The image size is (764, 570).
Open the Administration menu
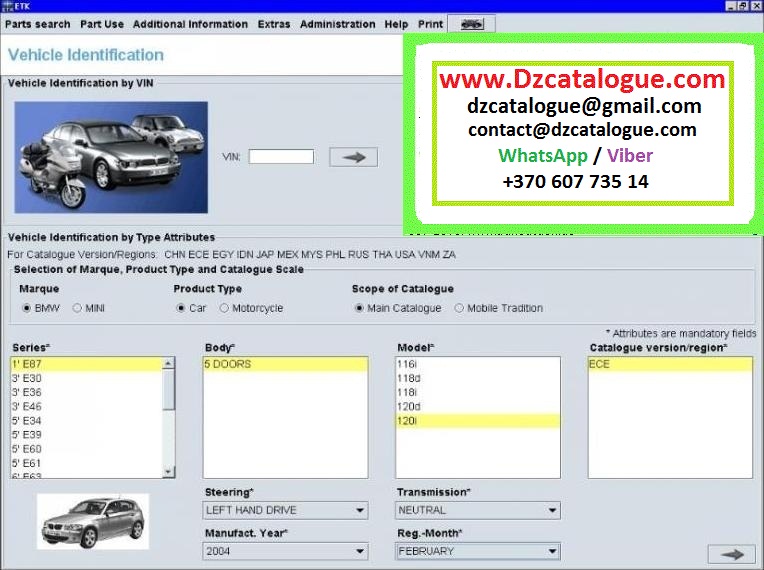[x=338, y=24]
